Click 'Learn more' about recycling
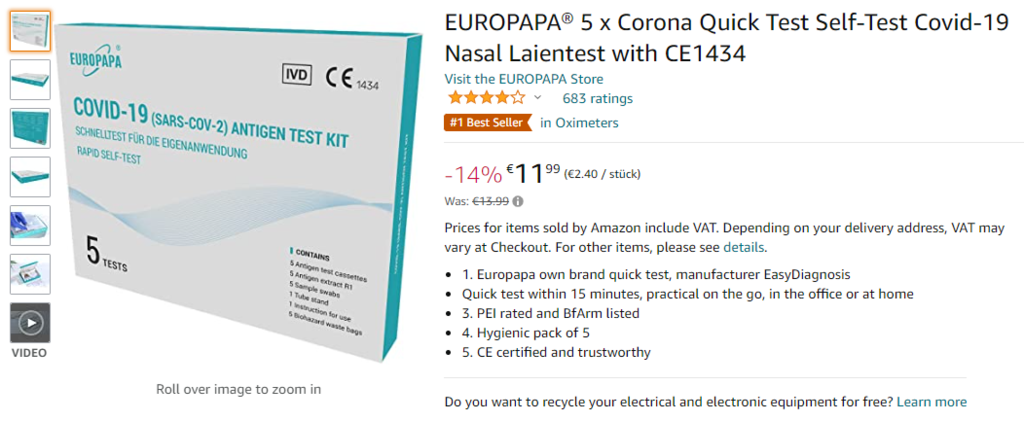The width and height of the screenshot is (1024, 421). click(x=931, y=402)
